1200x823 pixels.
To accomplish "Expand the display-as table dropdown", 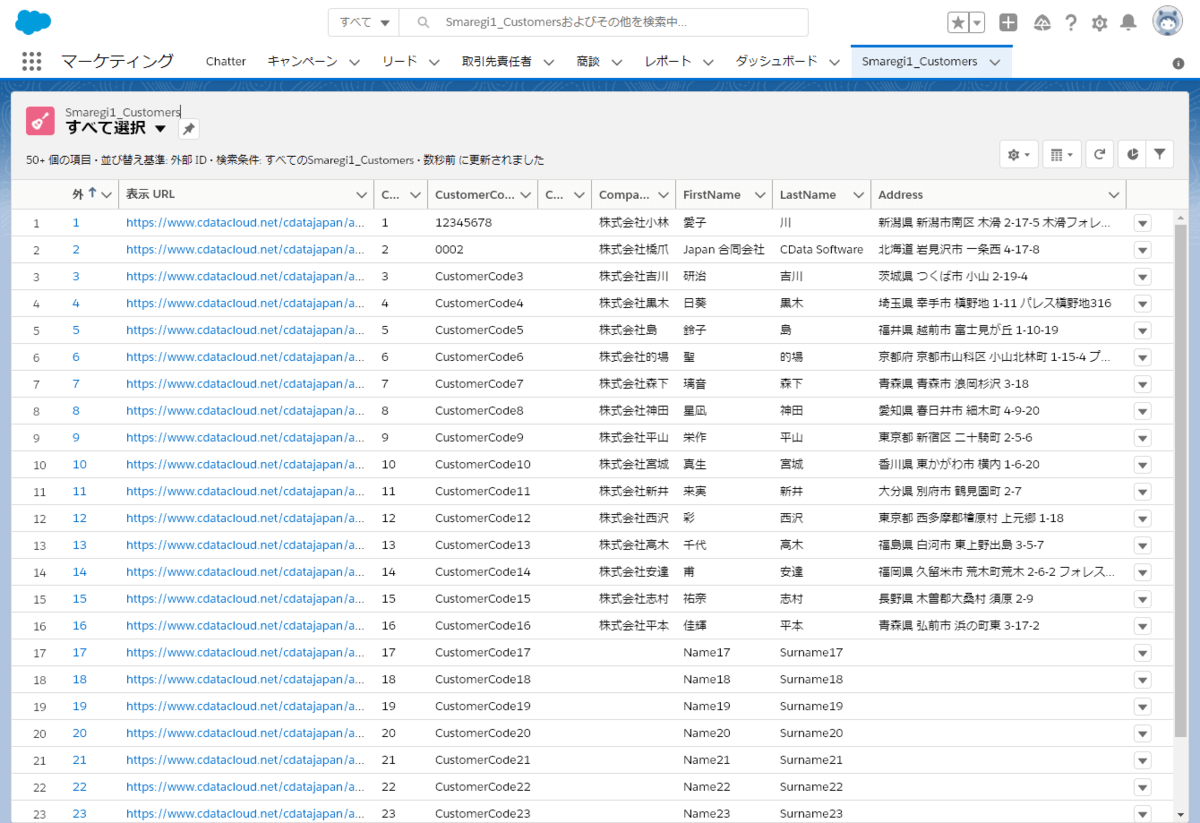I will point(1060,154).
